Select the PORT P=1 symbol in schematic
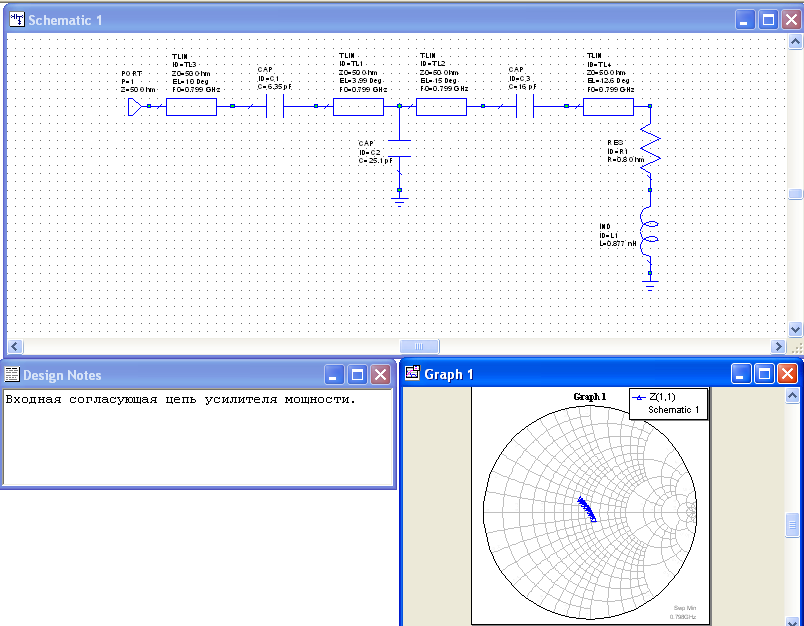804x626 pixels. pyautogui.click(x=135, y=107)
